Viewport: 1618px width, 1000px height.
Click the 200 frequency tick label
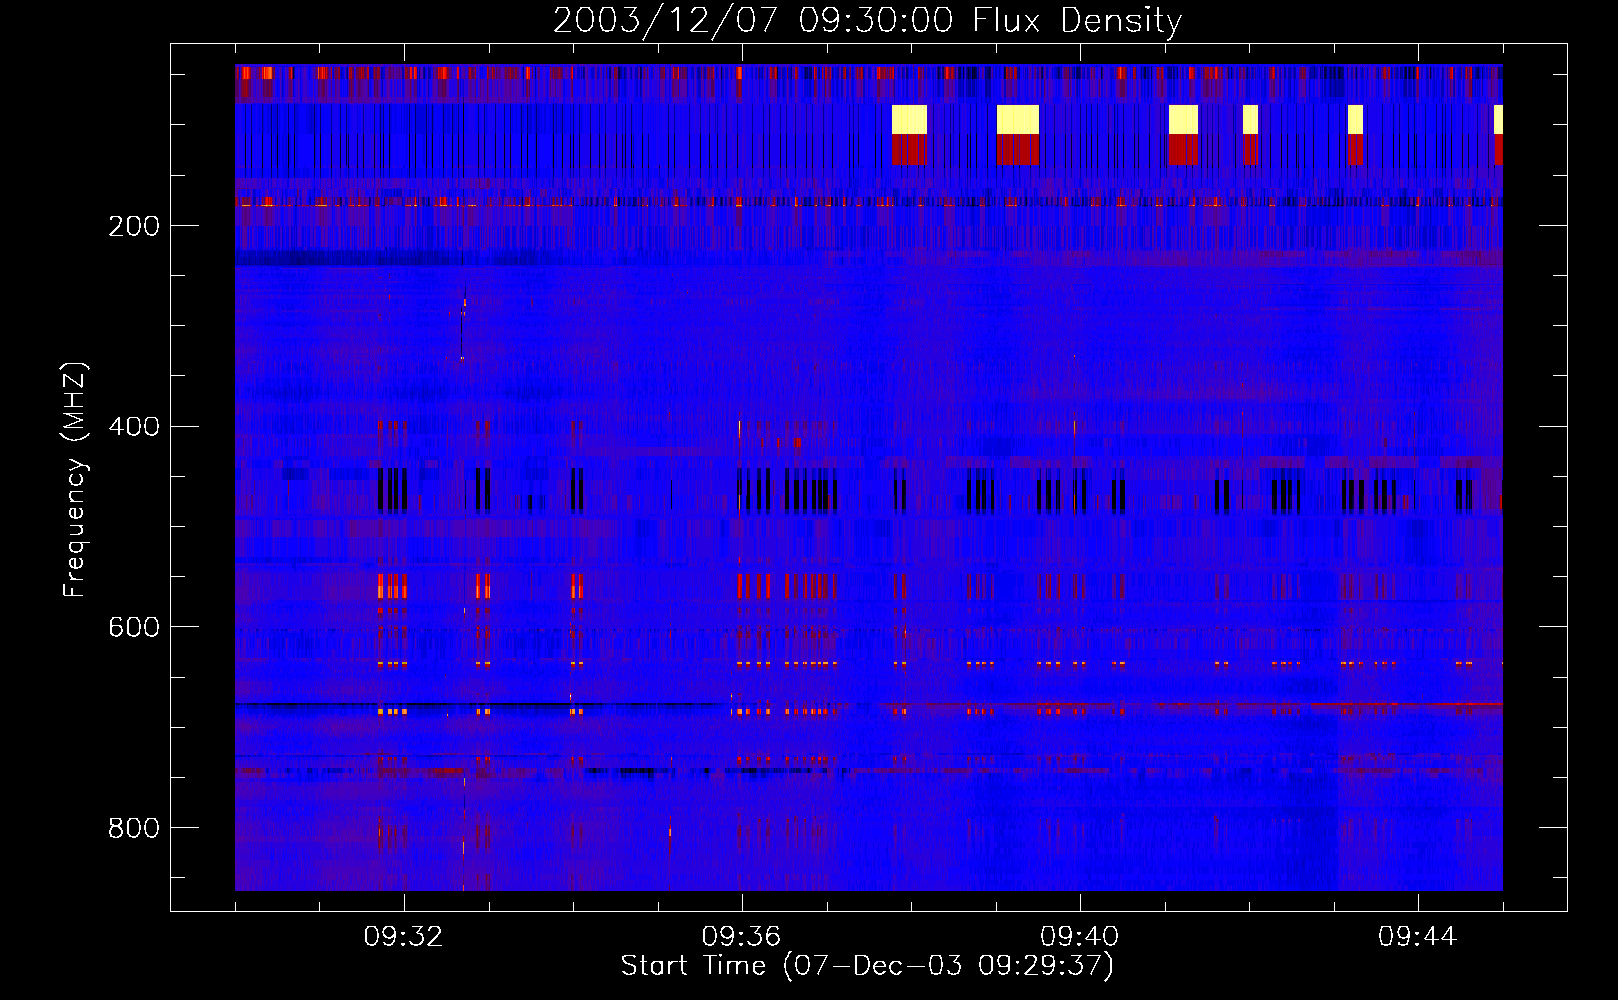click(x=134, y=226)
